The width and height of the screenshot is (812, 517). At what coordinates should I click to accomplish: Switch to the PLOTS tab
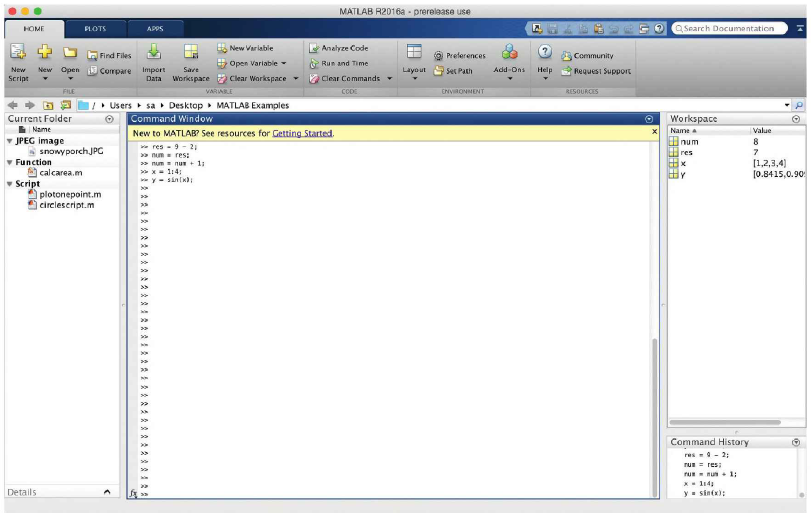click(x=95, y=29)
